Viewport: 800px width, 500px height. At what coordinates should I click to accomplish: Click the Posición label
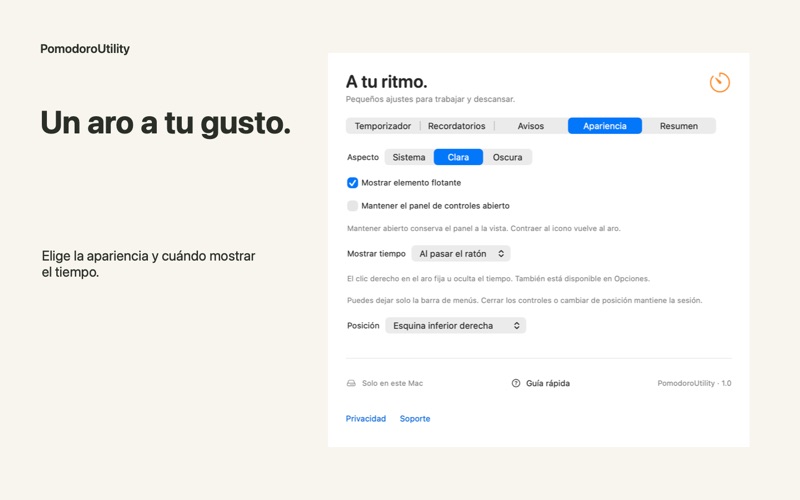[x=363, y=326]
